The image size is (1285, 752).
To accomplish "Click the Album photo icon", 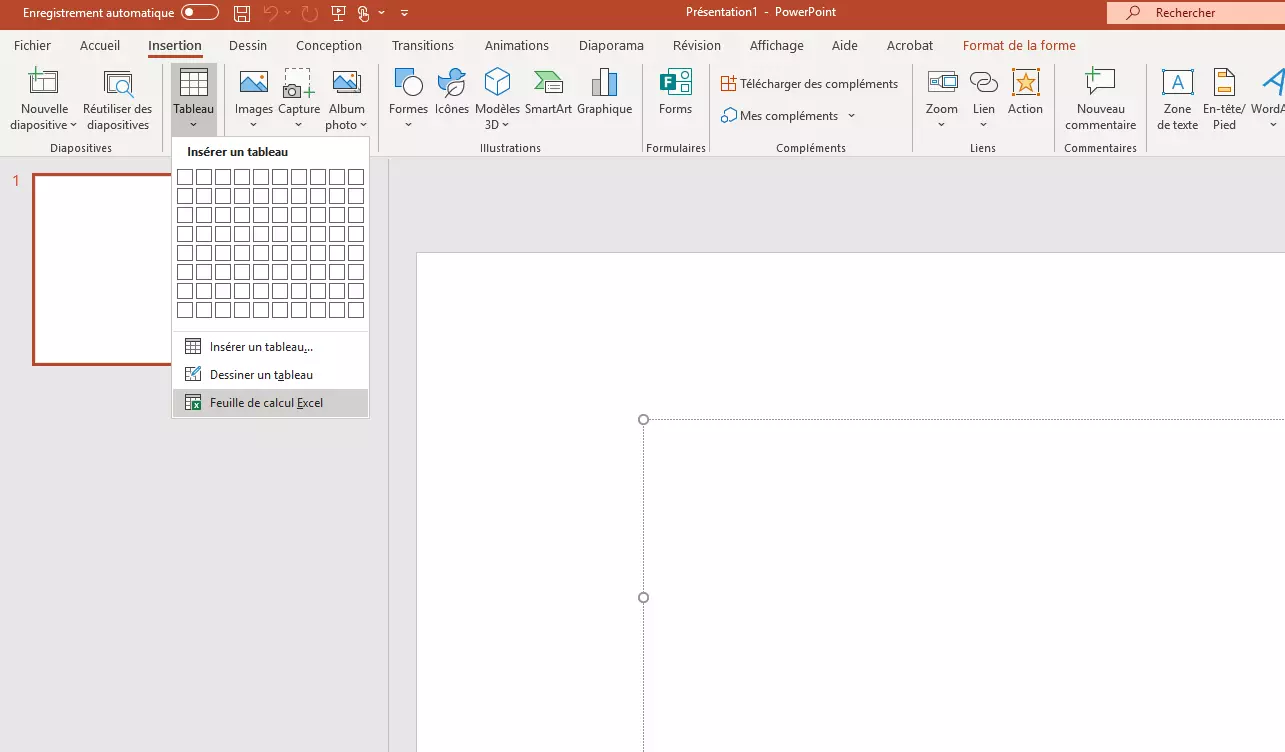I will (347, 82).
